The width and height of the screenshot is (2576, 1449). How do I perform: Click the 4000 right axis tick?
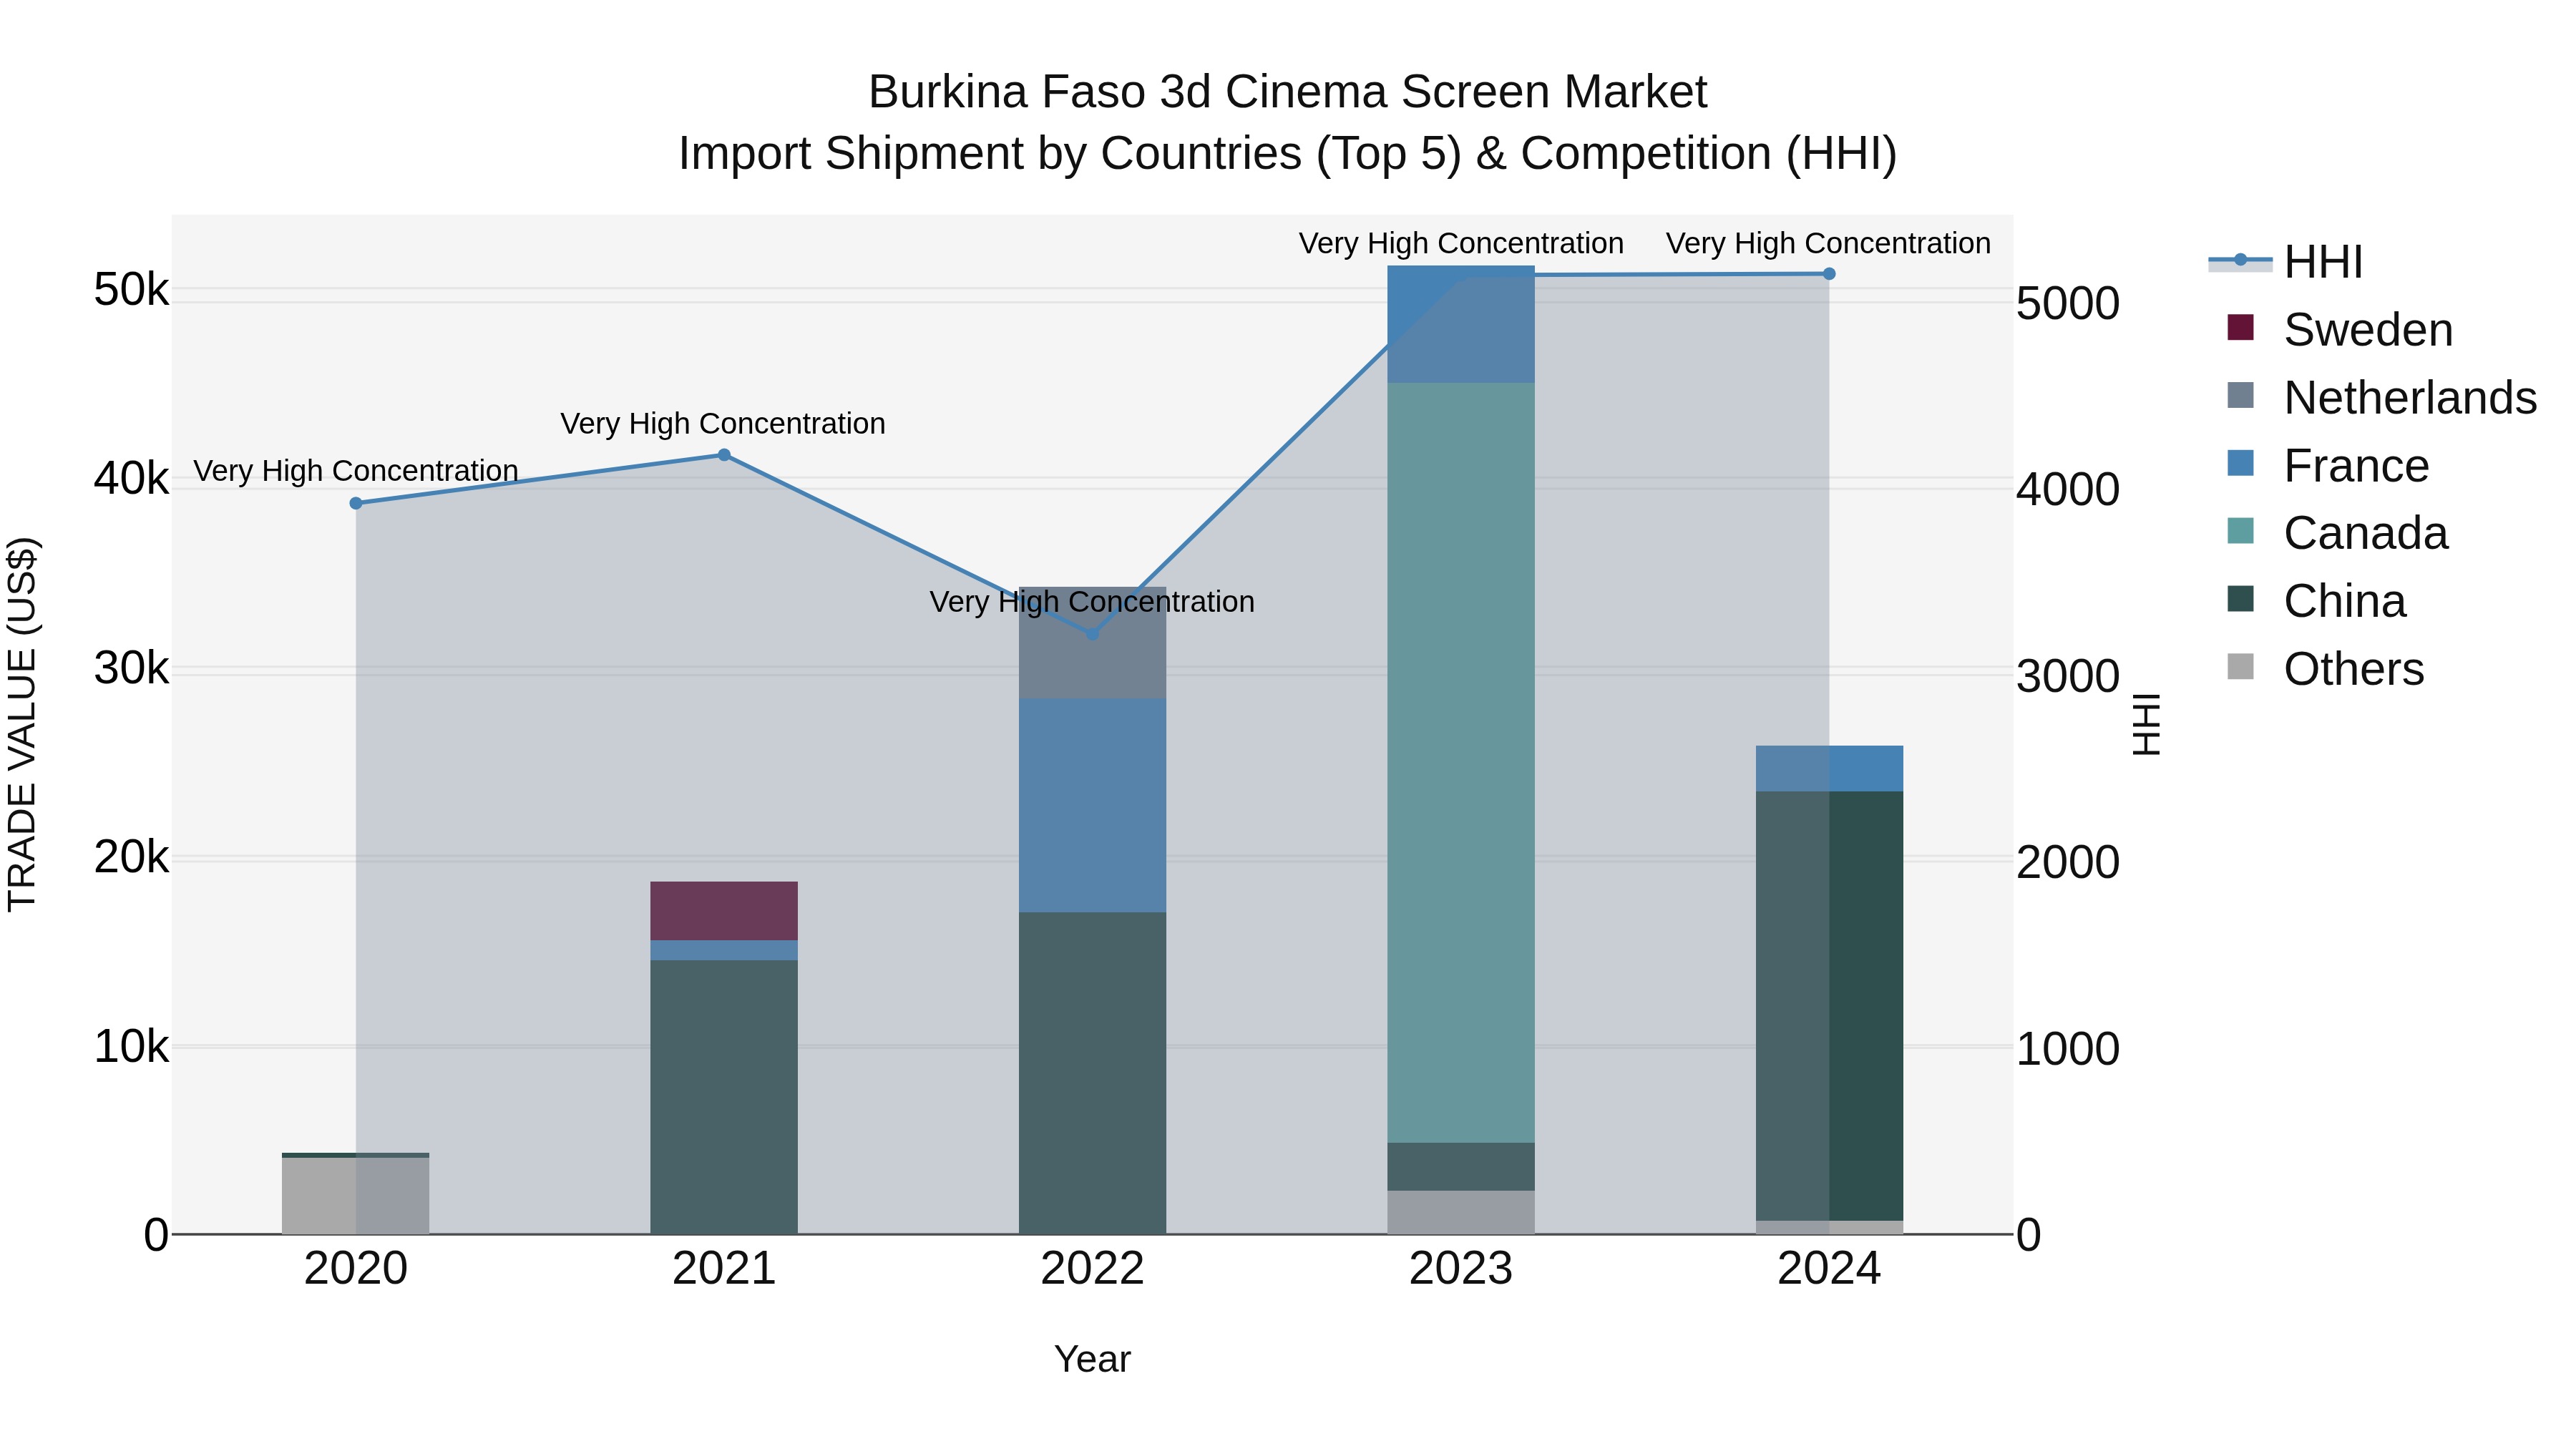(x=2068, y=490)
